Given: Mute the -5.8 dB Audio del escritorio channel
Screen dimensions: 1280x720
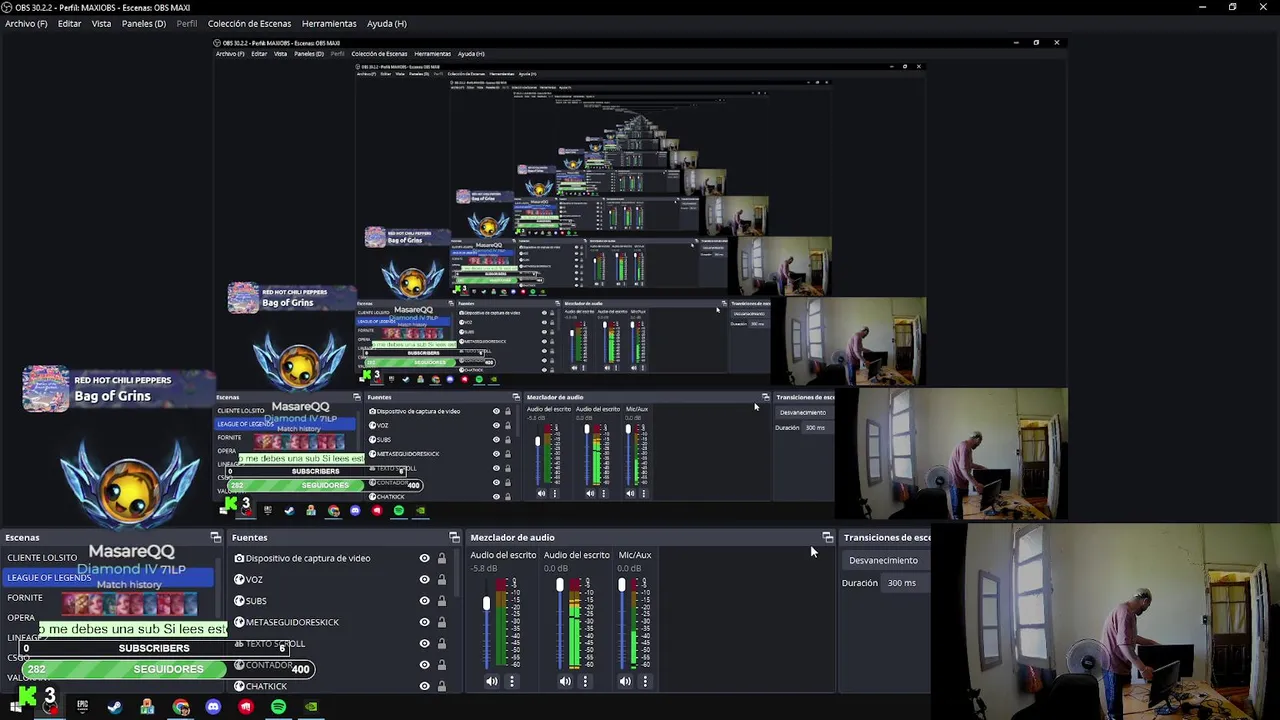Looking at the screenshot, I should [491, 681].
